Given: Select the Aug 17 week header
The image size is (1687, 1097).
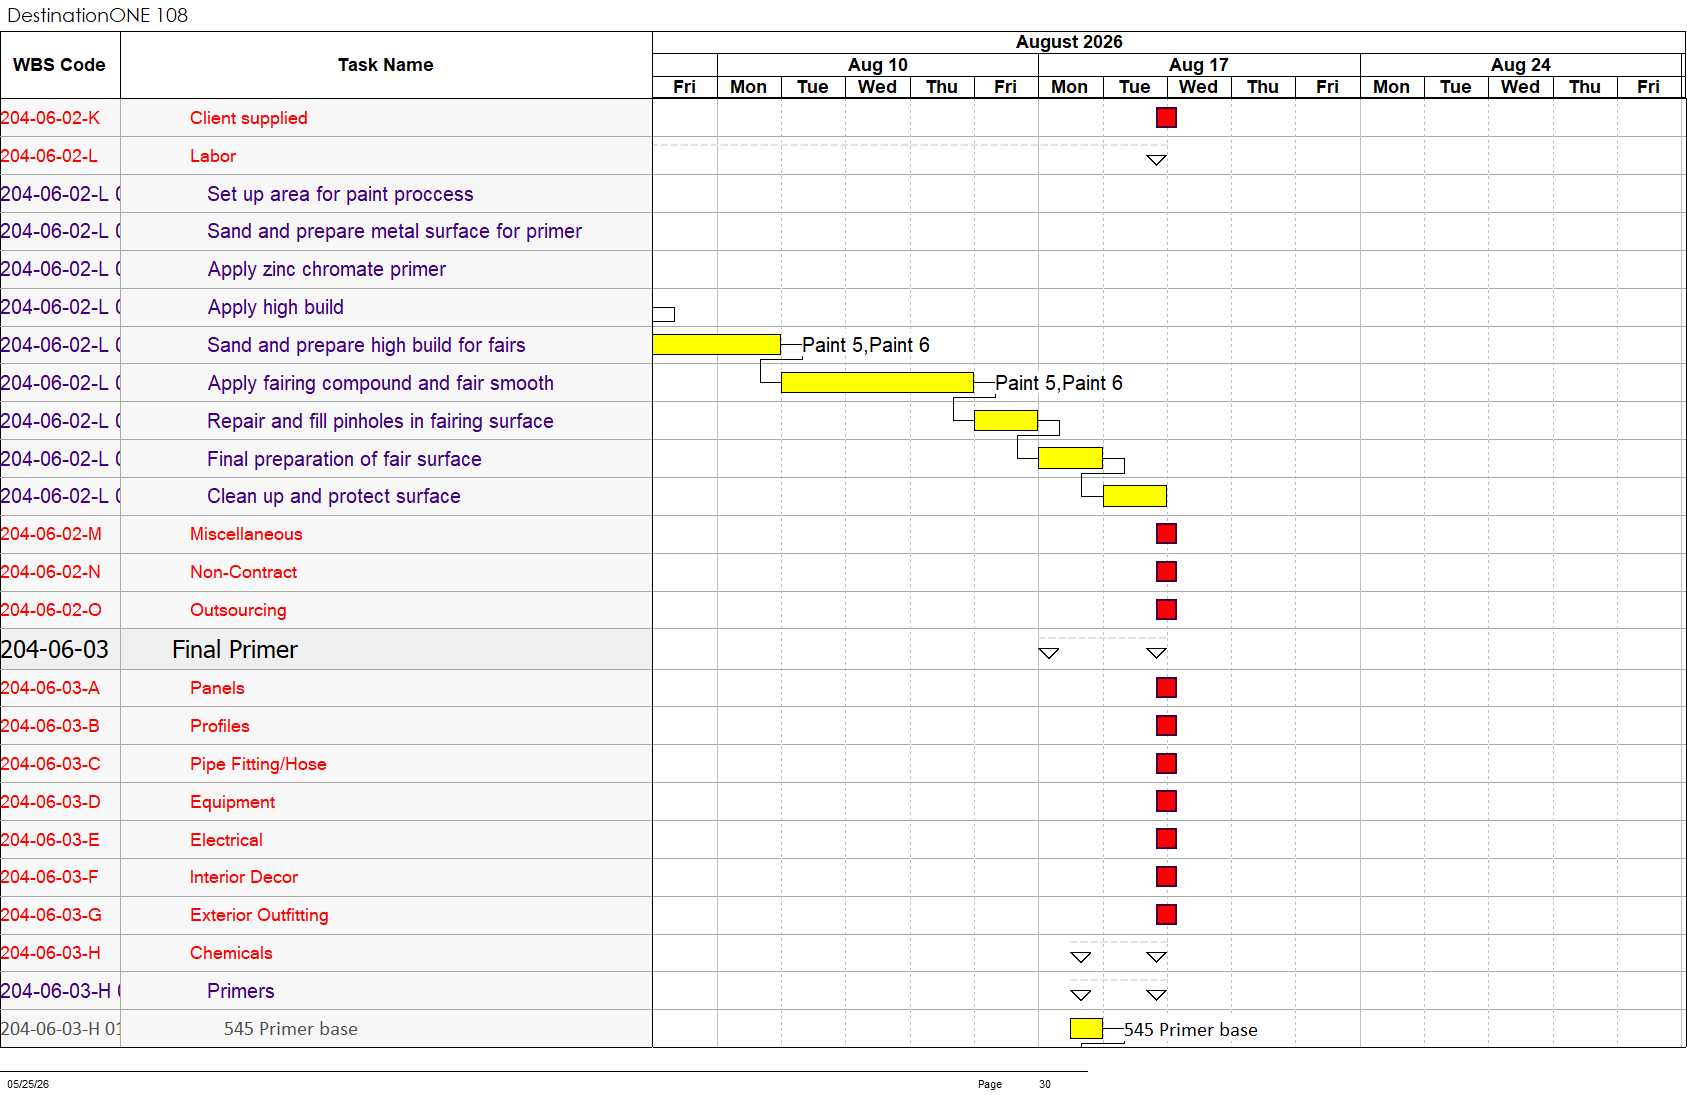Looking at the screenshot, I should click(x=1199, y=65).
